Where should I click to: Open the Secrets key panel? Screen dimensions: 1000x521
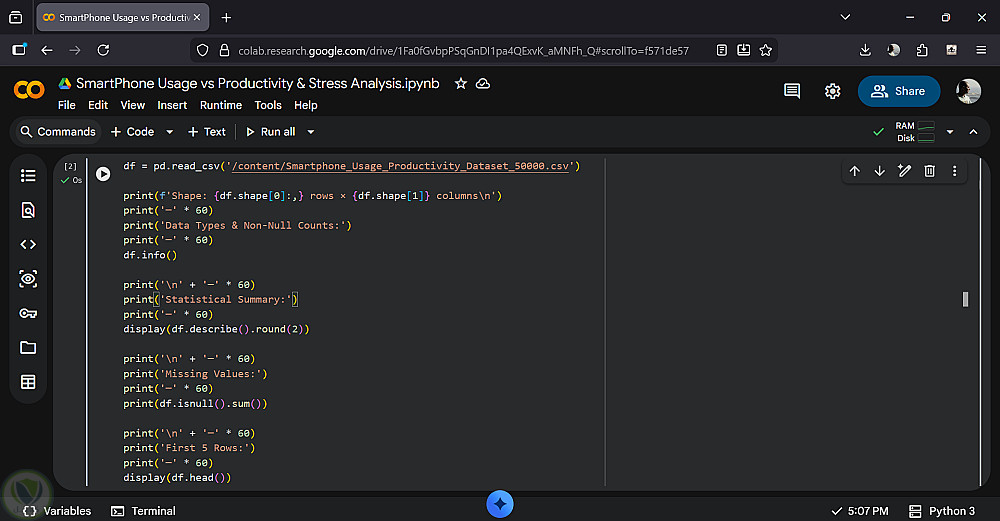[x=28, y=313]
